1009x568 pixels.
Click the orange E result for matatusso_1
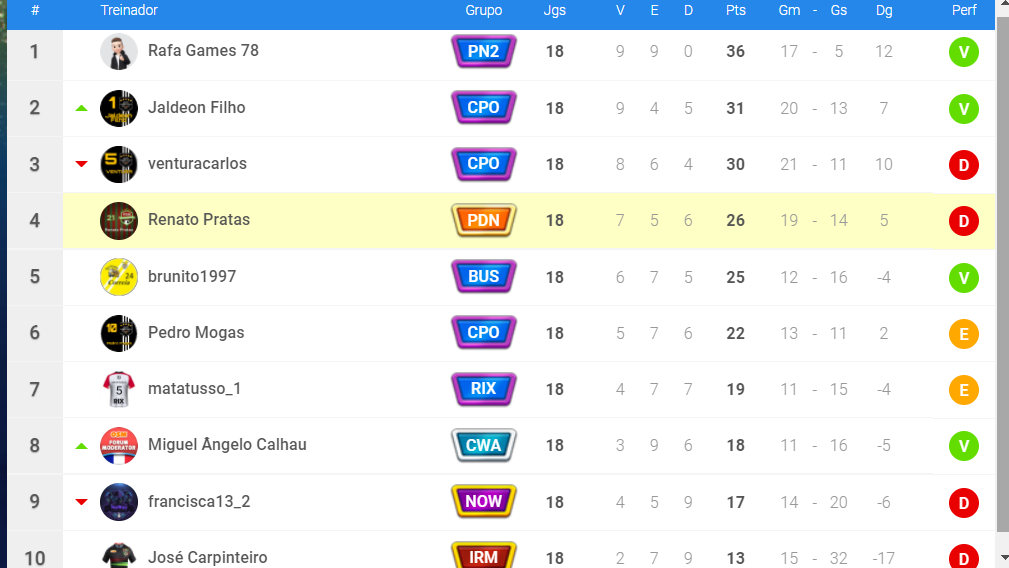pos(964,390)
